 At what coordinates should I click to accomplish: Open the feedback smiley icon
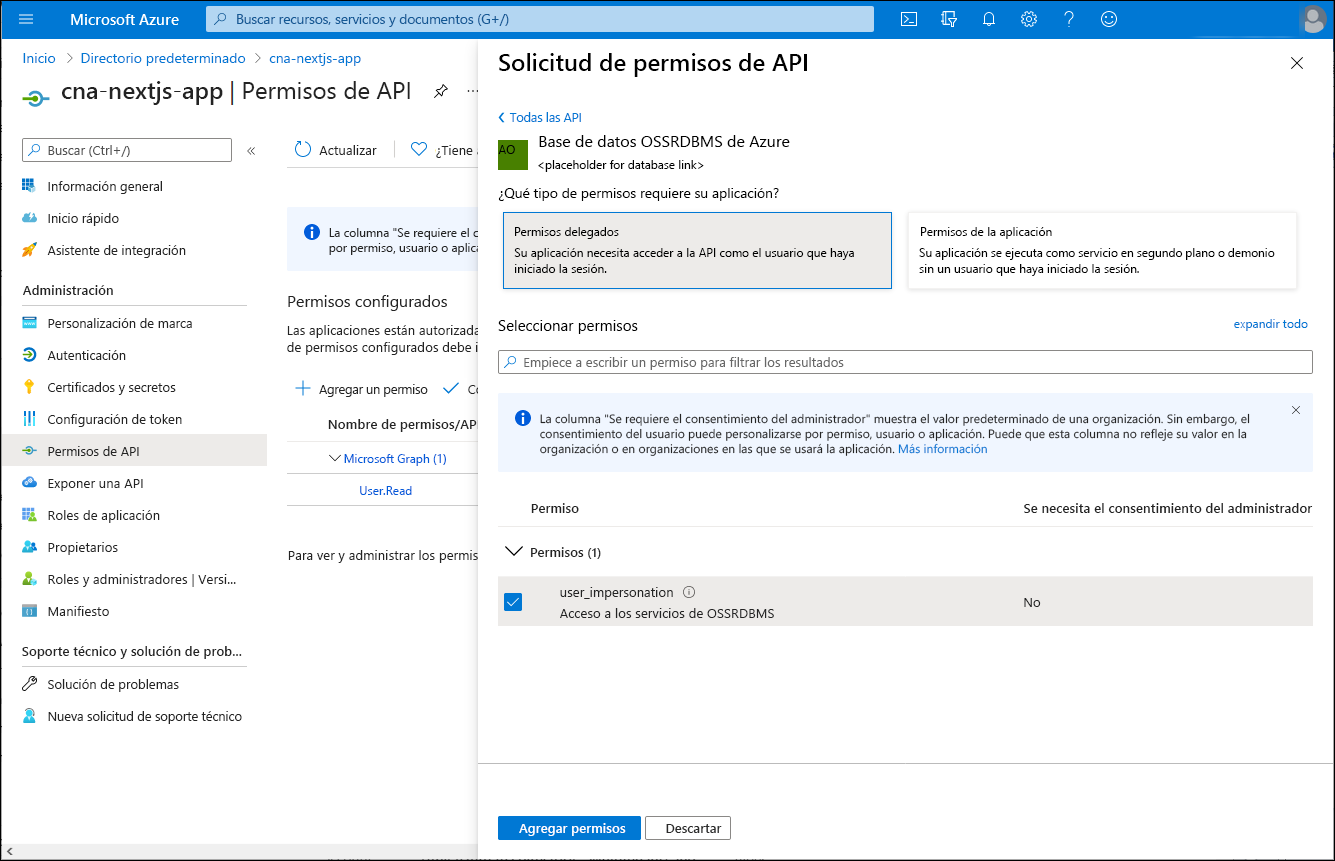click(x=1109, y=19)
